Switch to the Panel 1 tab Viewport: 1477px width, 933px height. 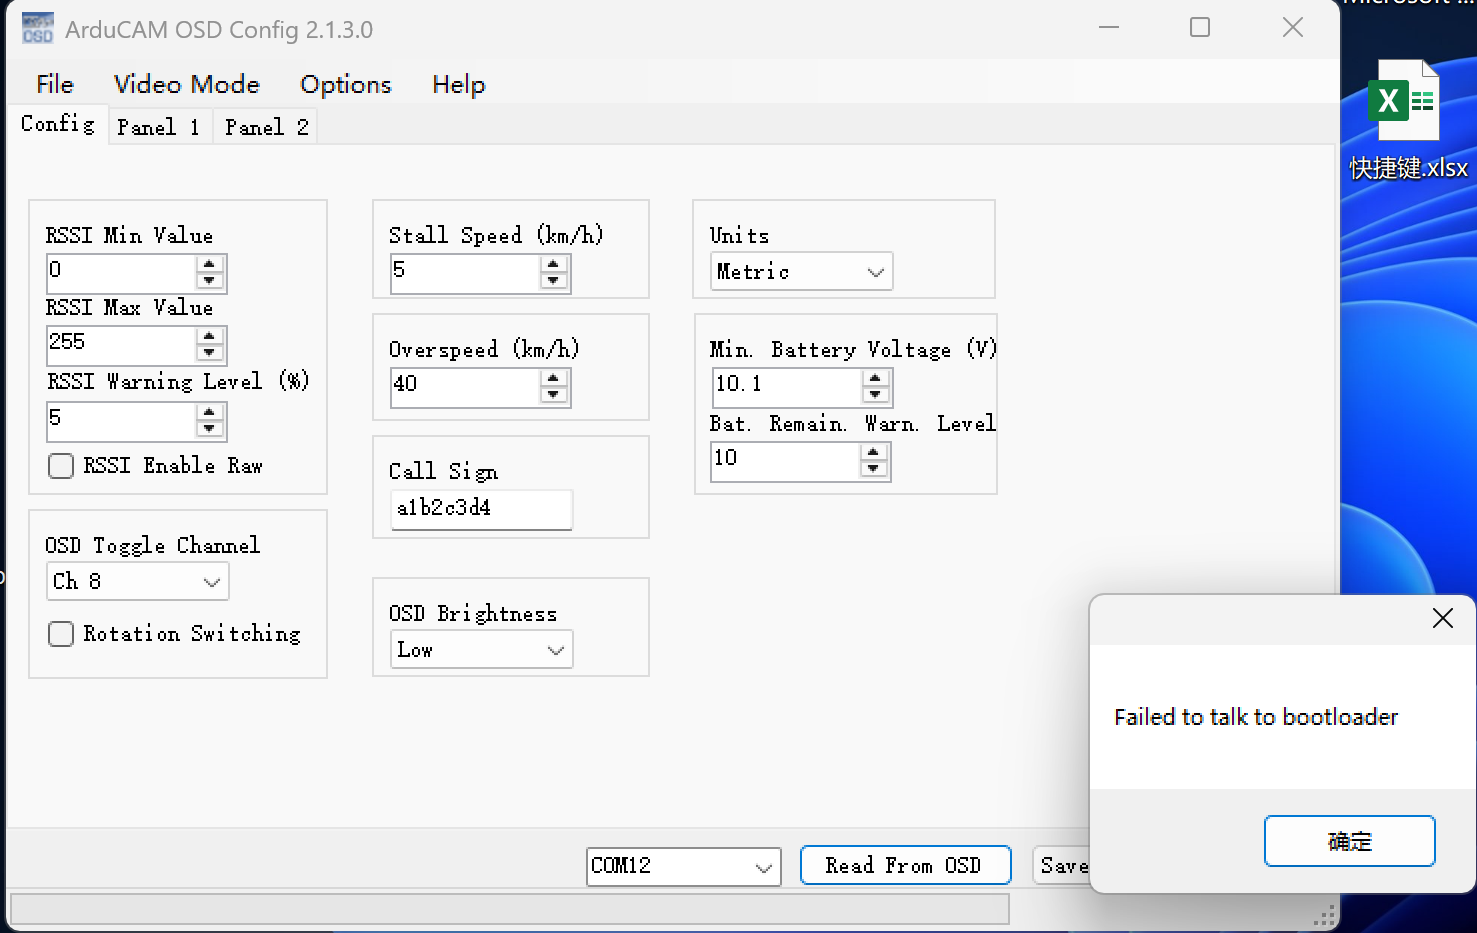[159, 127]
